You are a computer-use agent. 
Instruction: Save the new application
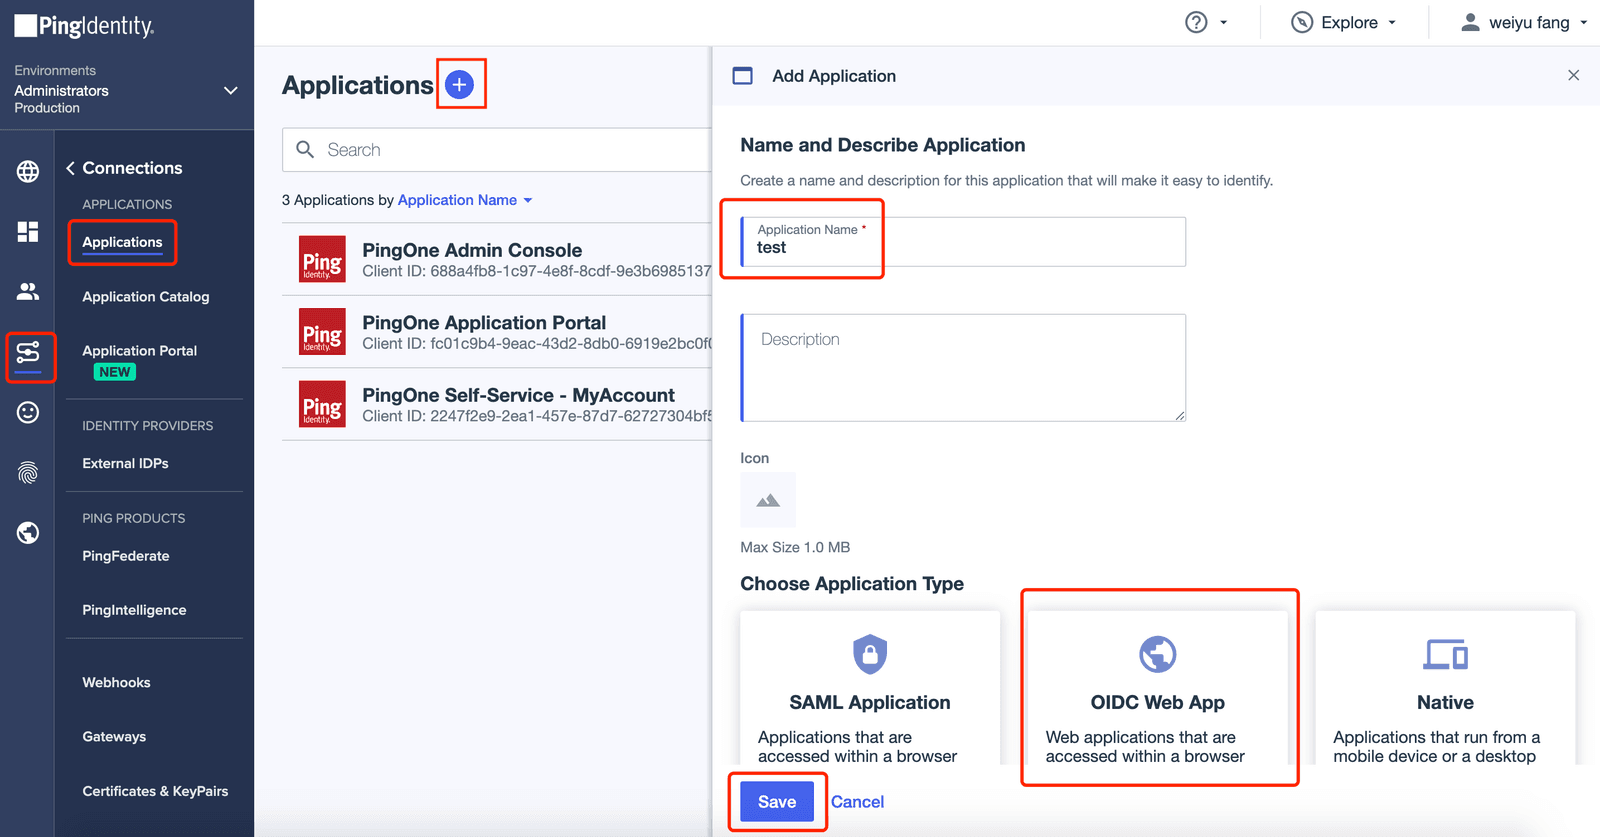point(777,801)
